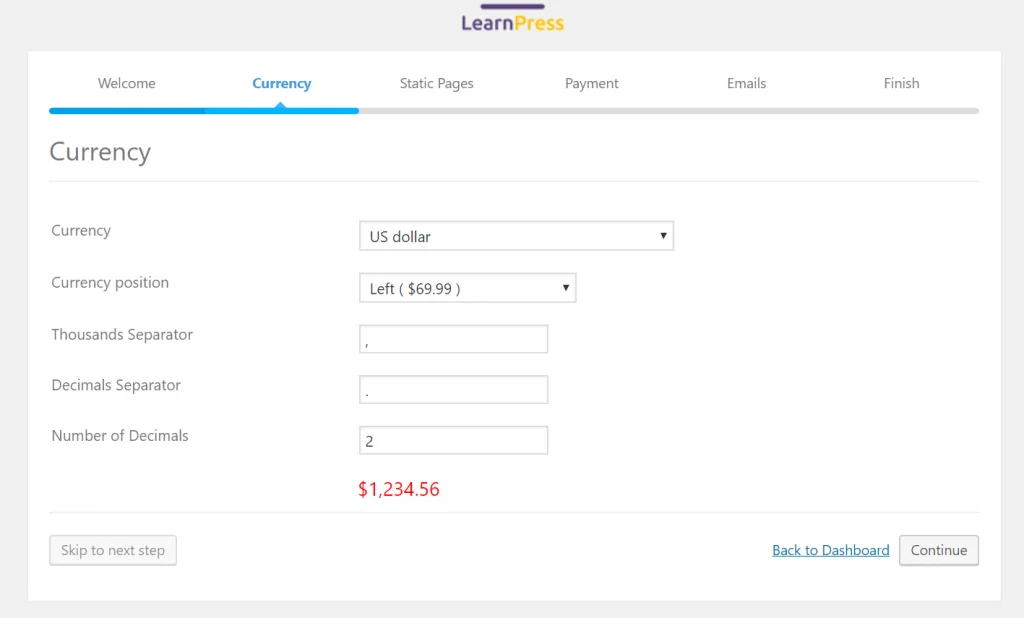This screenshot has width=1024, height=618.
Task: Click the Number of Decimals label text
Action: 120,435
